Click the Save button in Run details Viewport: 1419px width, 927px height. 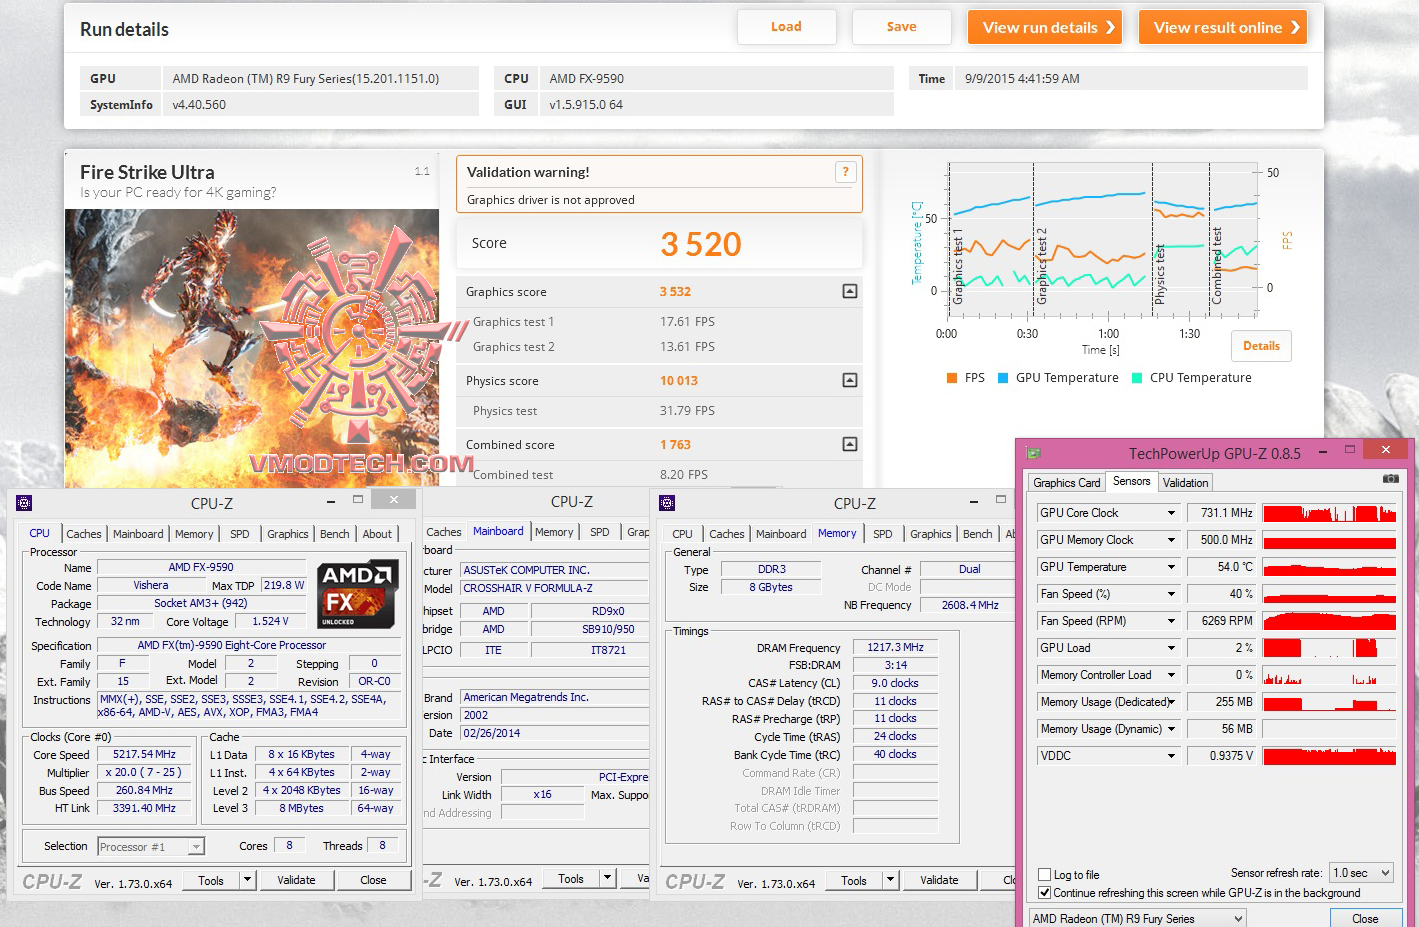point(901,27)
